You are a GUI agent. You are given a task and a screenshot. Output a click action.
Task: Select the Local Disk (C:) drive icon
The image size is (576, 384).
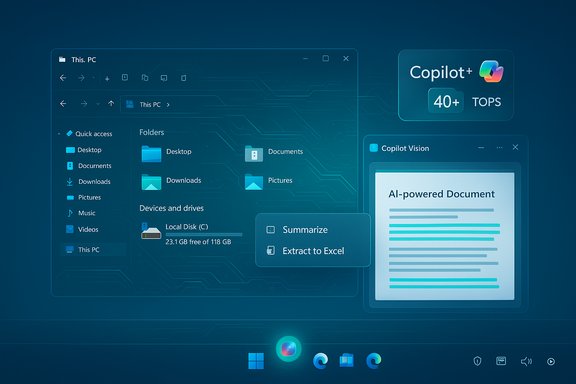point(151,232)
